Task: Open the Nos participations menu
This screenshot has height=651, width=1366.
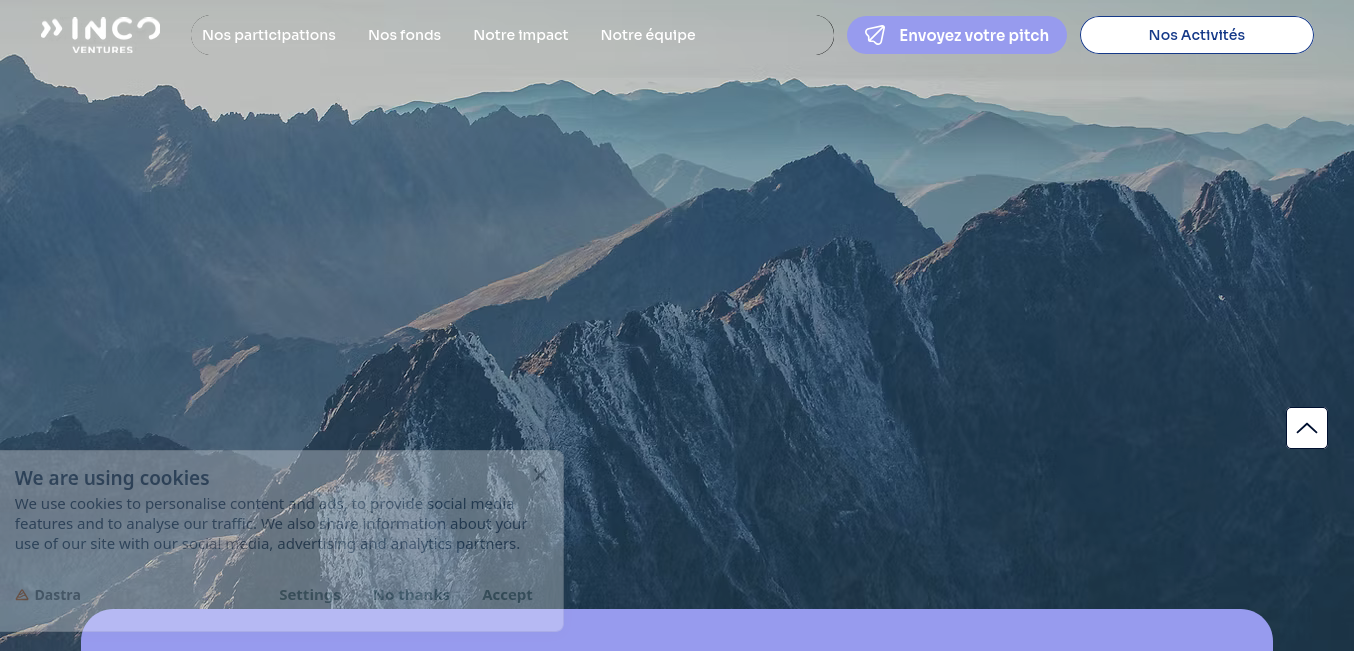Action: pos(269,35)
